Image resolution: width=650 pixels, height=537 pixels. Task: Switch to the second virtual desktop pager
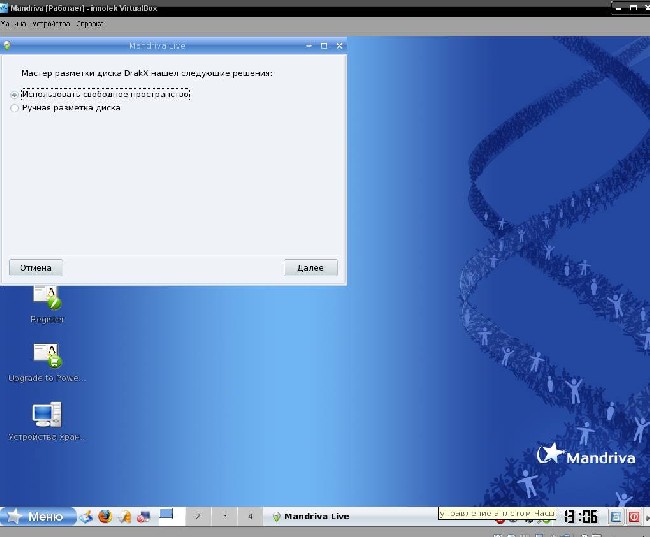point(198,516)
